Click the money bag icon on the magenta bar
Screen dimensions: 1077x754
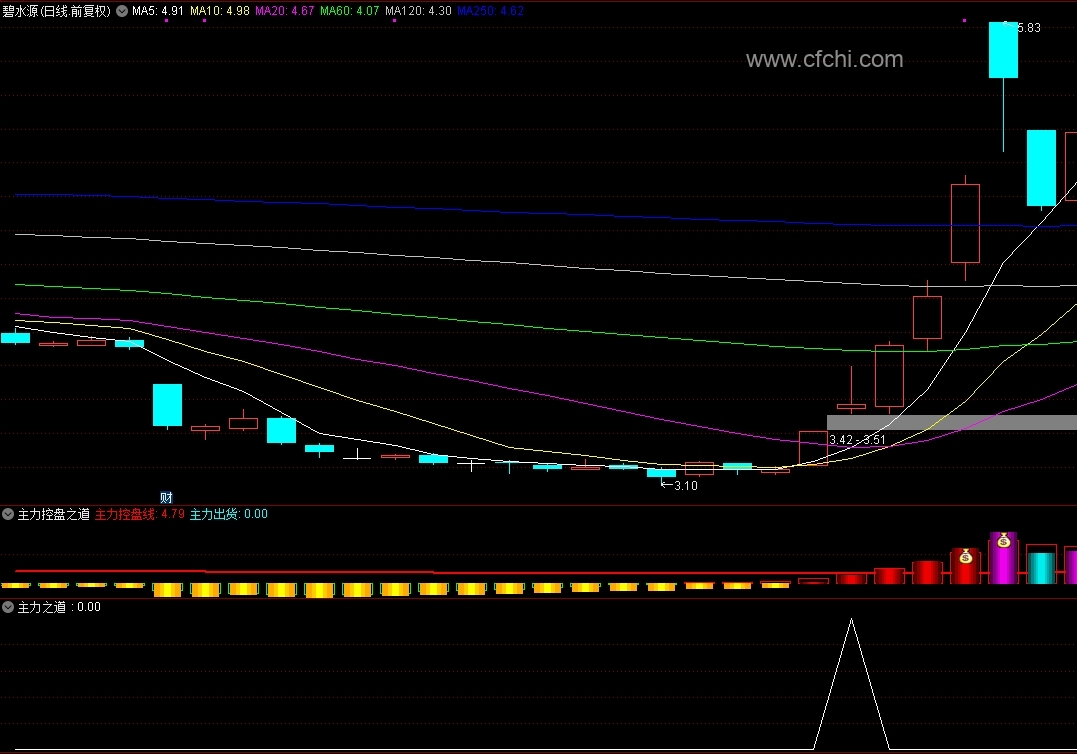[x=1004, y=540]
